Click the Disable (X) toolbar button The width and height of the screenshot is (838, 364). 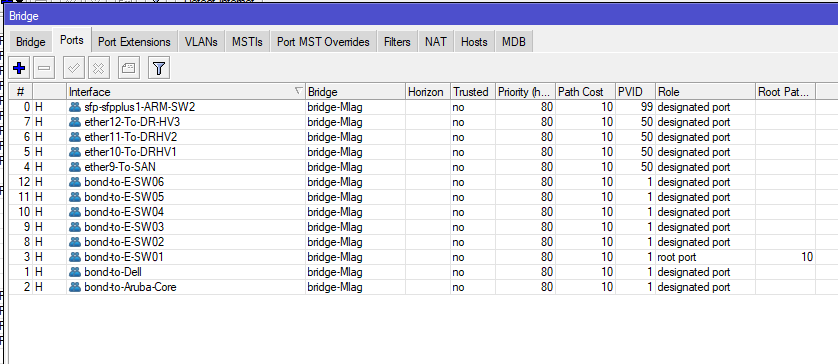99,68
